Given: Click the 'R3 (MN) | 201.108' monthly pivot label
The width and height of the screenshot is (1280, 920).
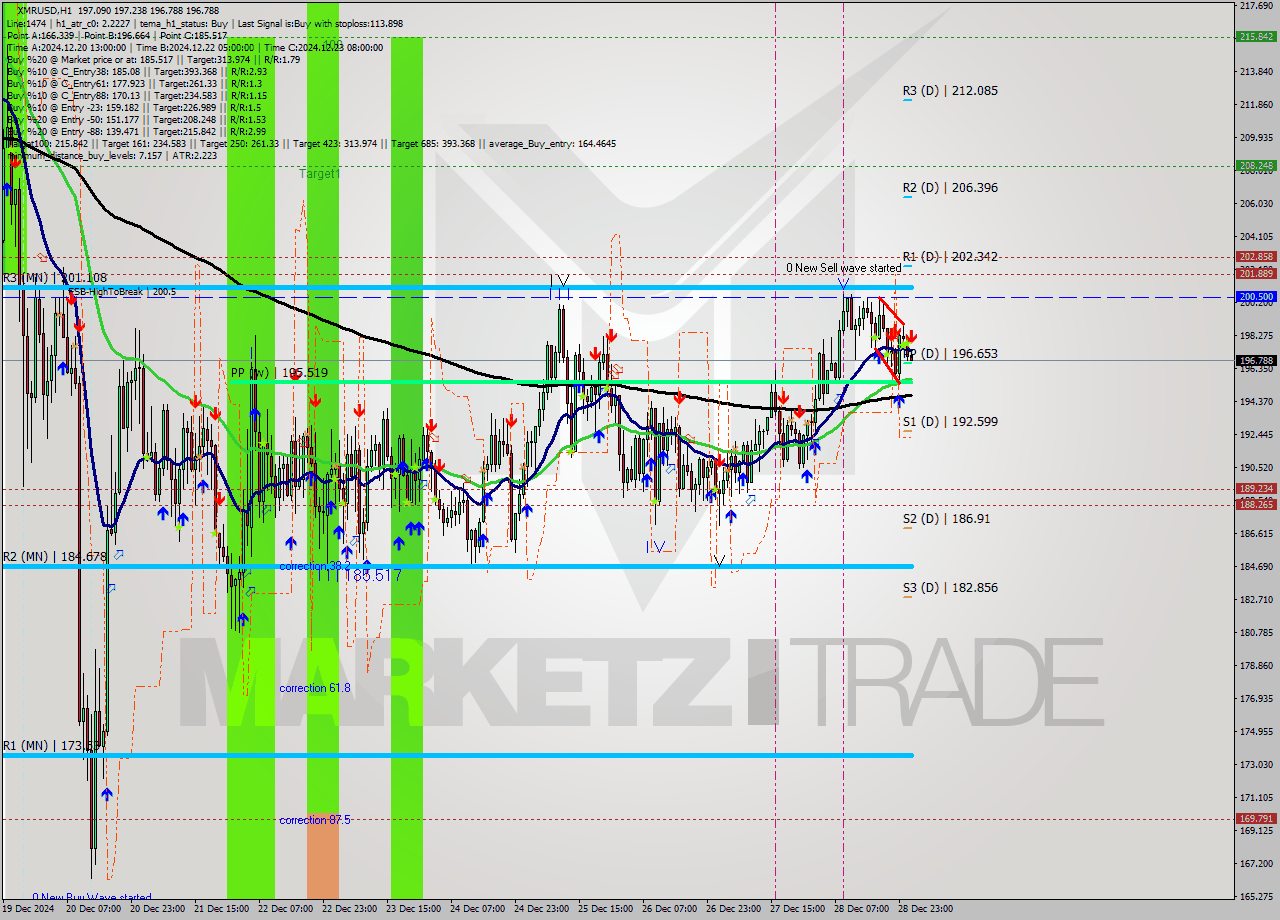Looking at the screenshot, I should coord(55,278).
